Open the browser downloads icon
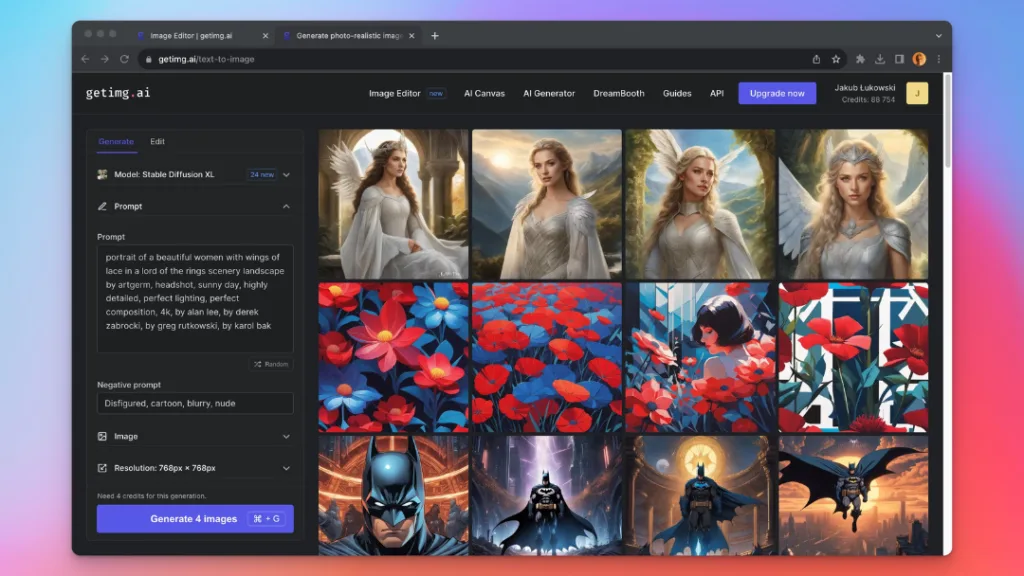This screenshot has width=1024, height=576. click(x=880, y=59)
